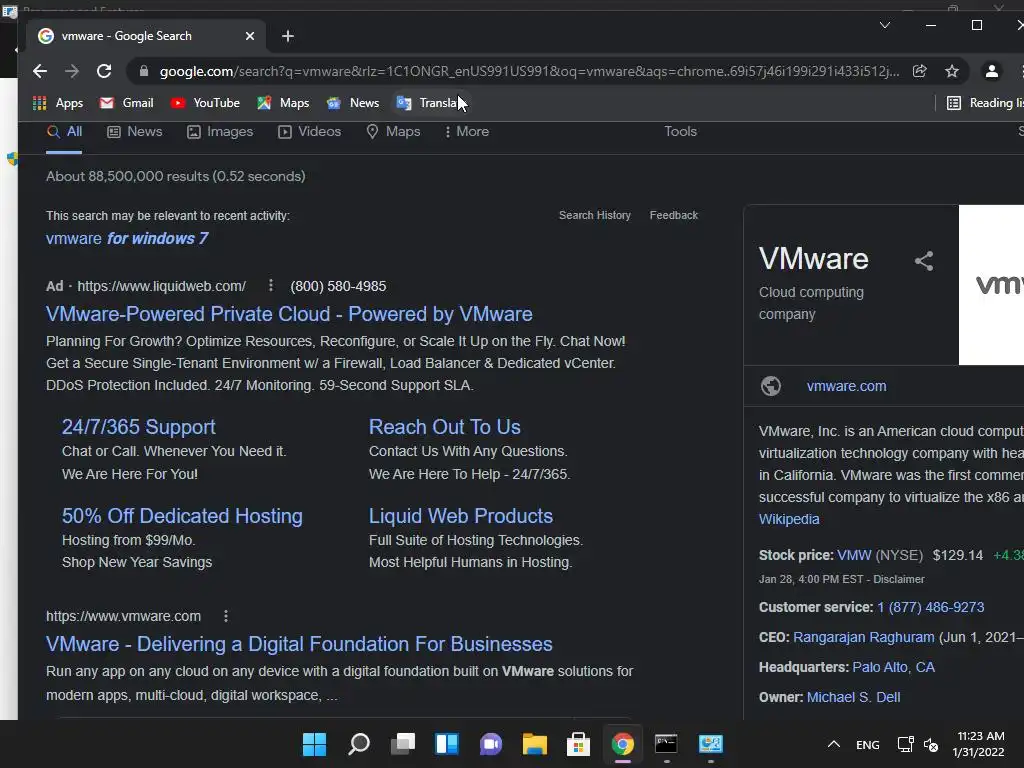Open Widgets from the taskbar
Screen dimensions: 1024x768
(447, 744)
